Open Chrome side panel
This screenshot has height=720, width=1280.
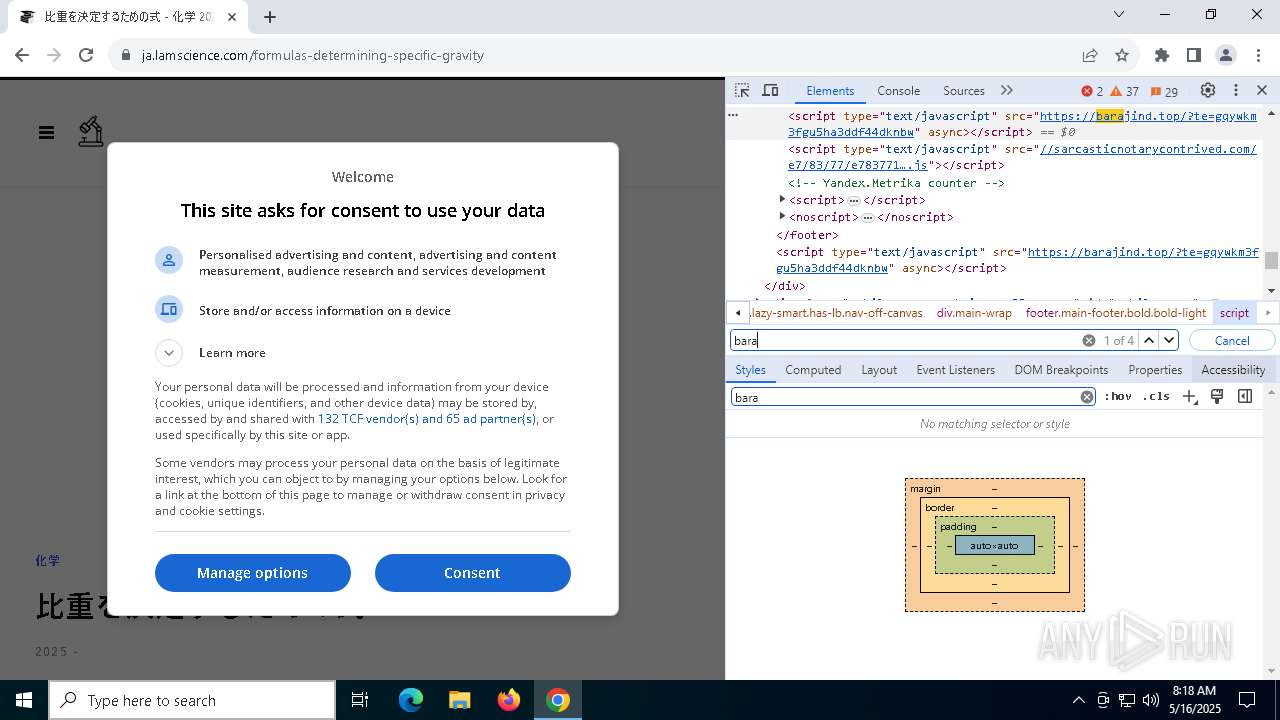1194,55
